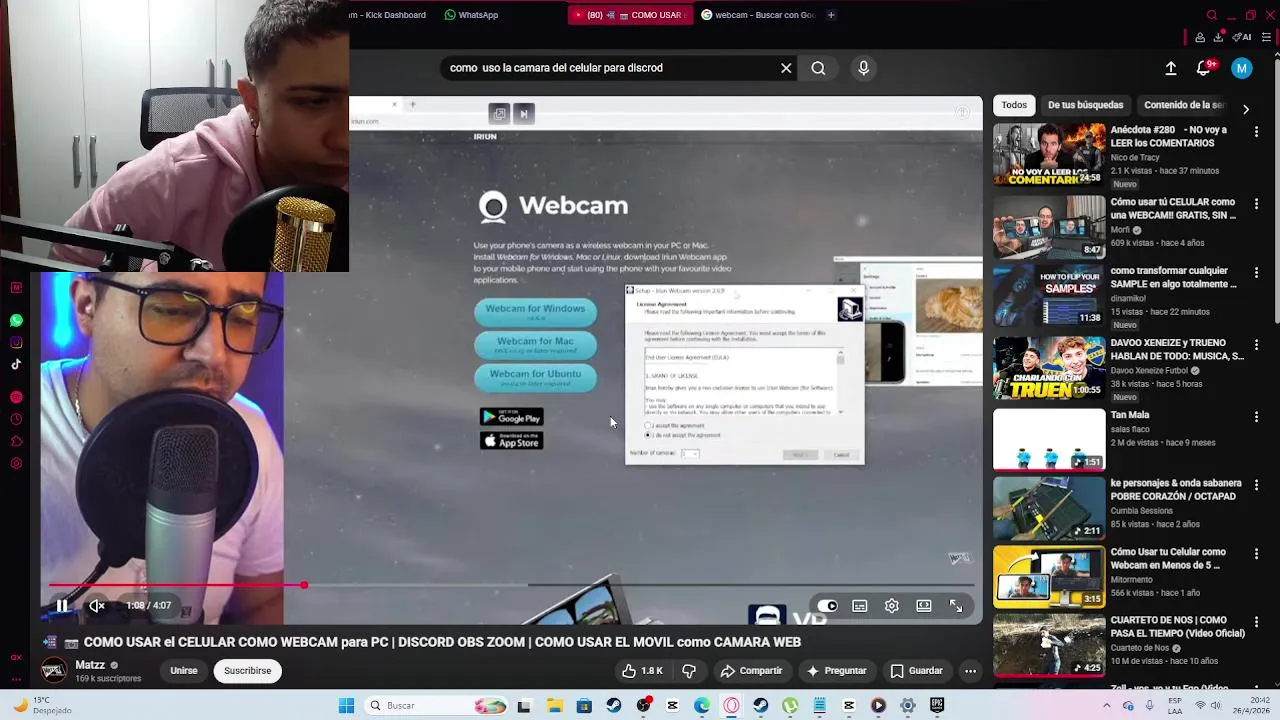Open the Matzz channel name link

tap(90, 665)
